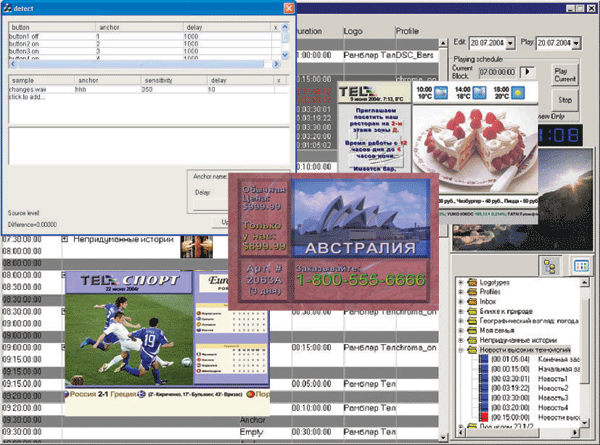Click the button column header in detect
Screen dimensions: 600x445
coord(52,27)
